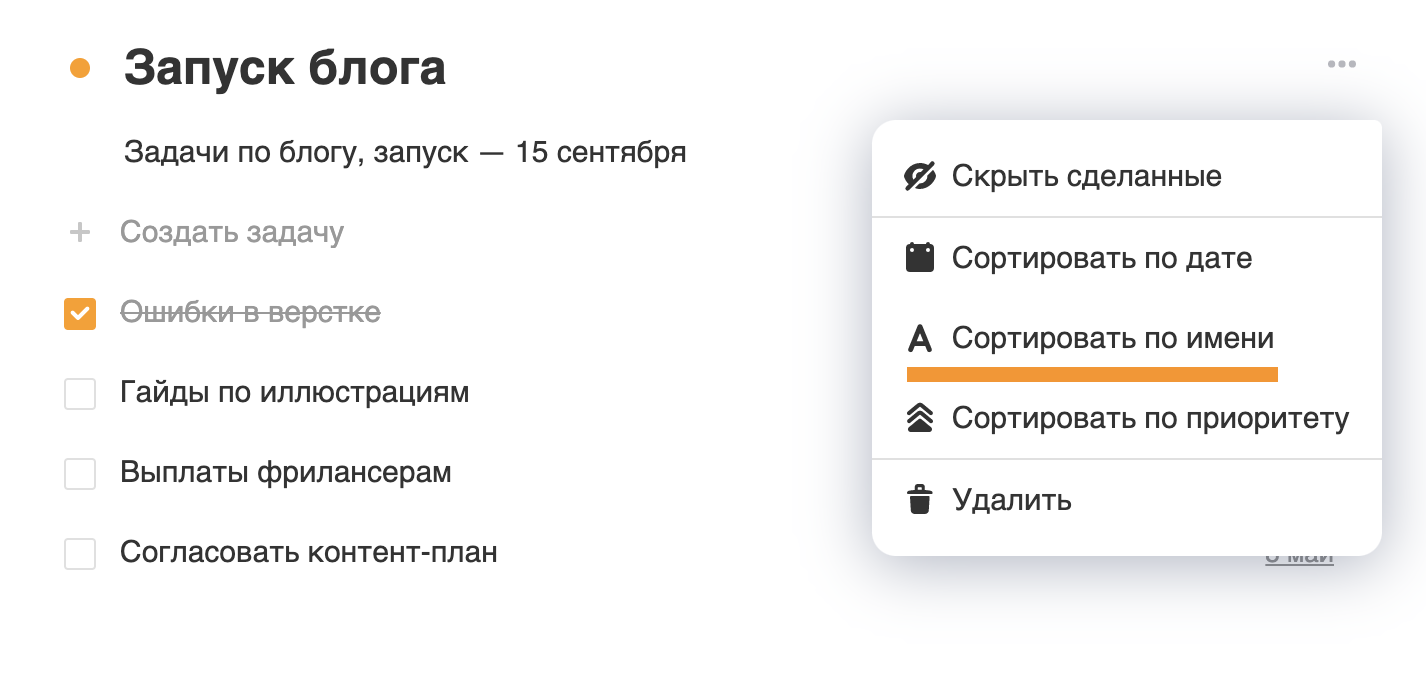Select 'Скрыть сделанные' menu entry
The image size is (1426, 692).
point(1086,177)
